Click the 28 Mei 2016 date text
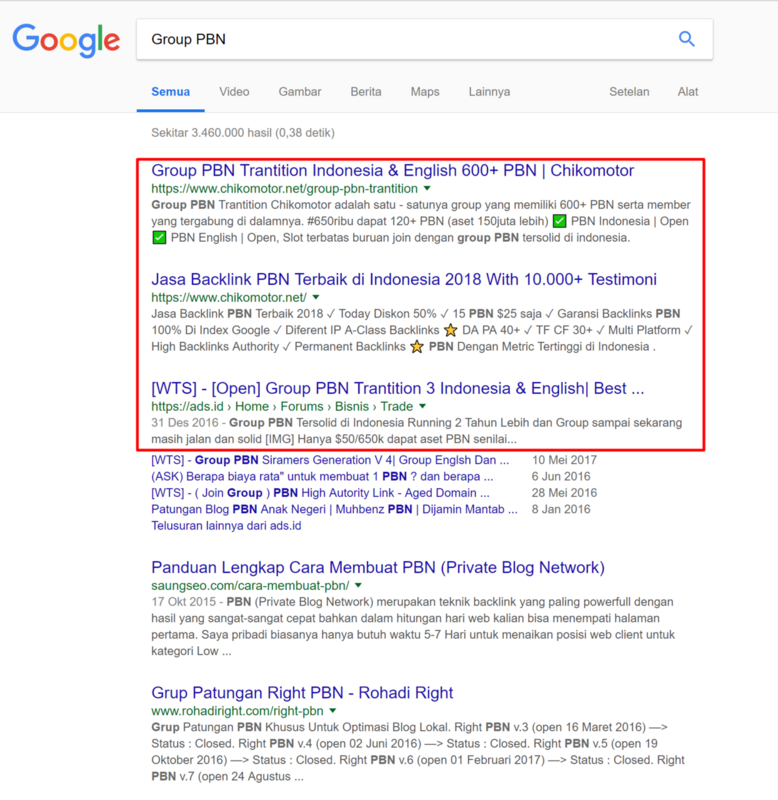Screen dimensions: 778x800 click(x=564, y=493)
